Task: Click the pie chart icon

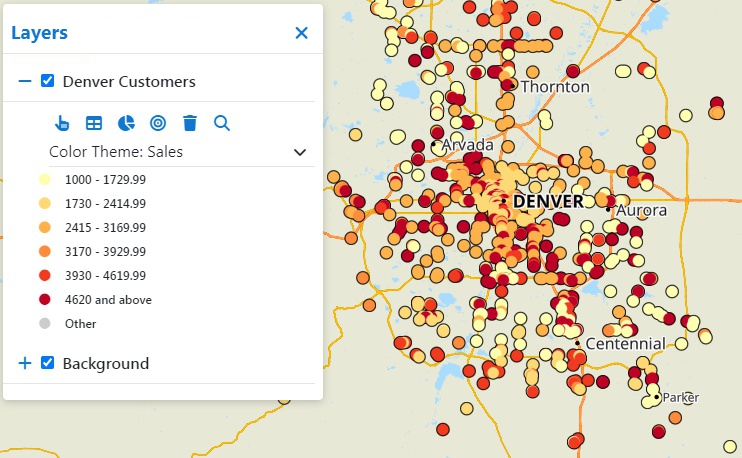Action: tap(126, 123)
